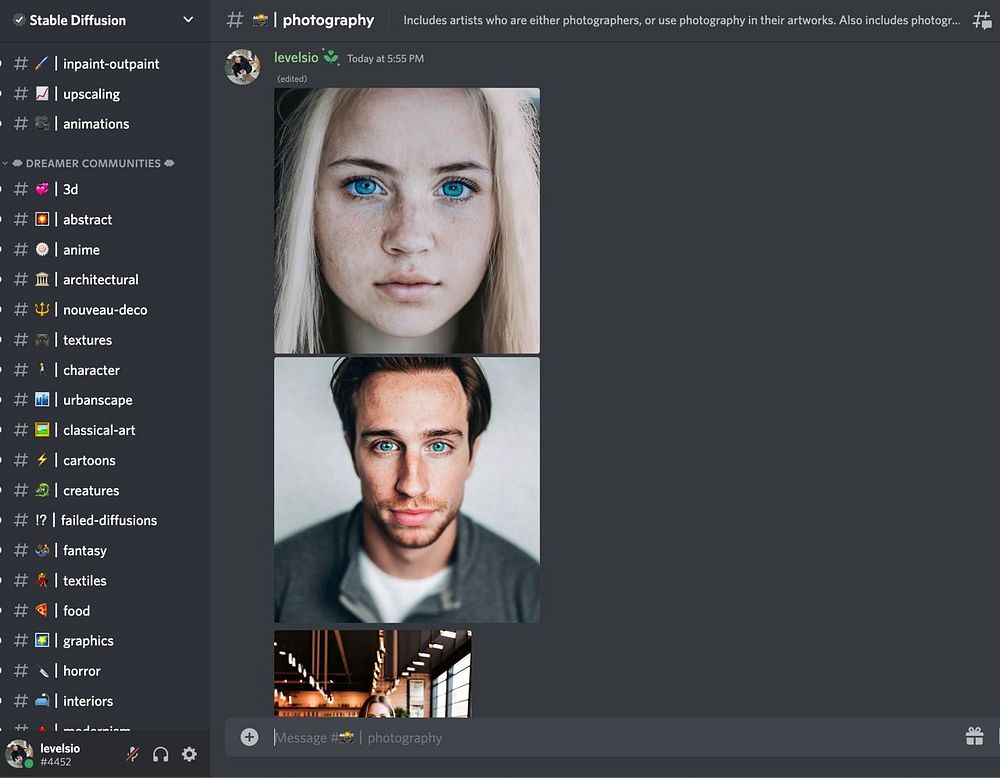The image size is (1000, 778).
Task: Select the urbanscape channel
Action: [x=97, y=400]
